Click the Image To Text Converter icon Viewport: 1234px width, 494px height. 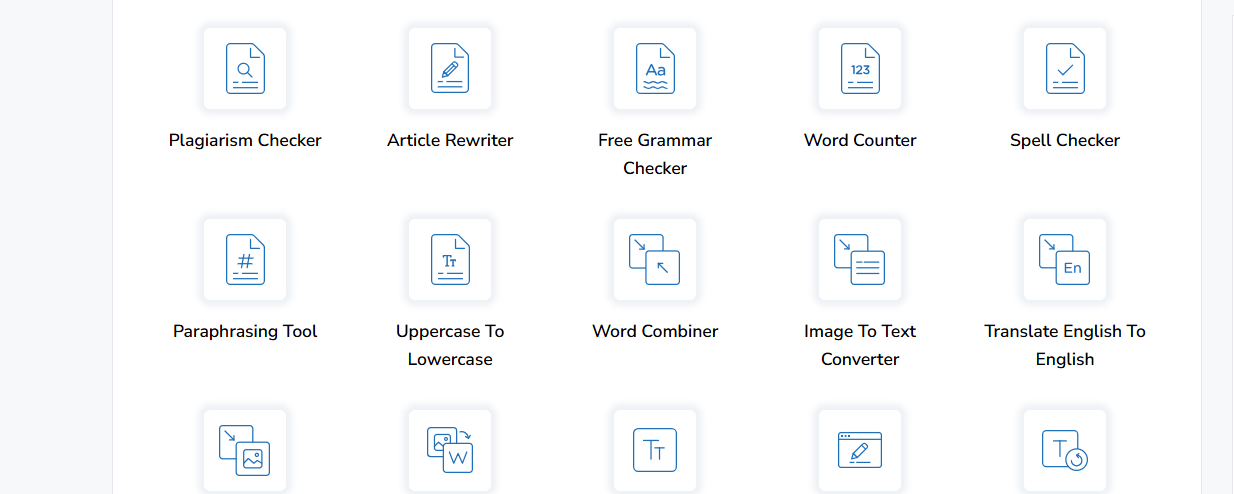coord(860,260)
